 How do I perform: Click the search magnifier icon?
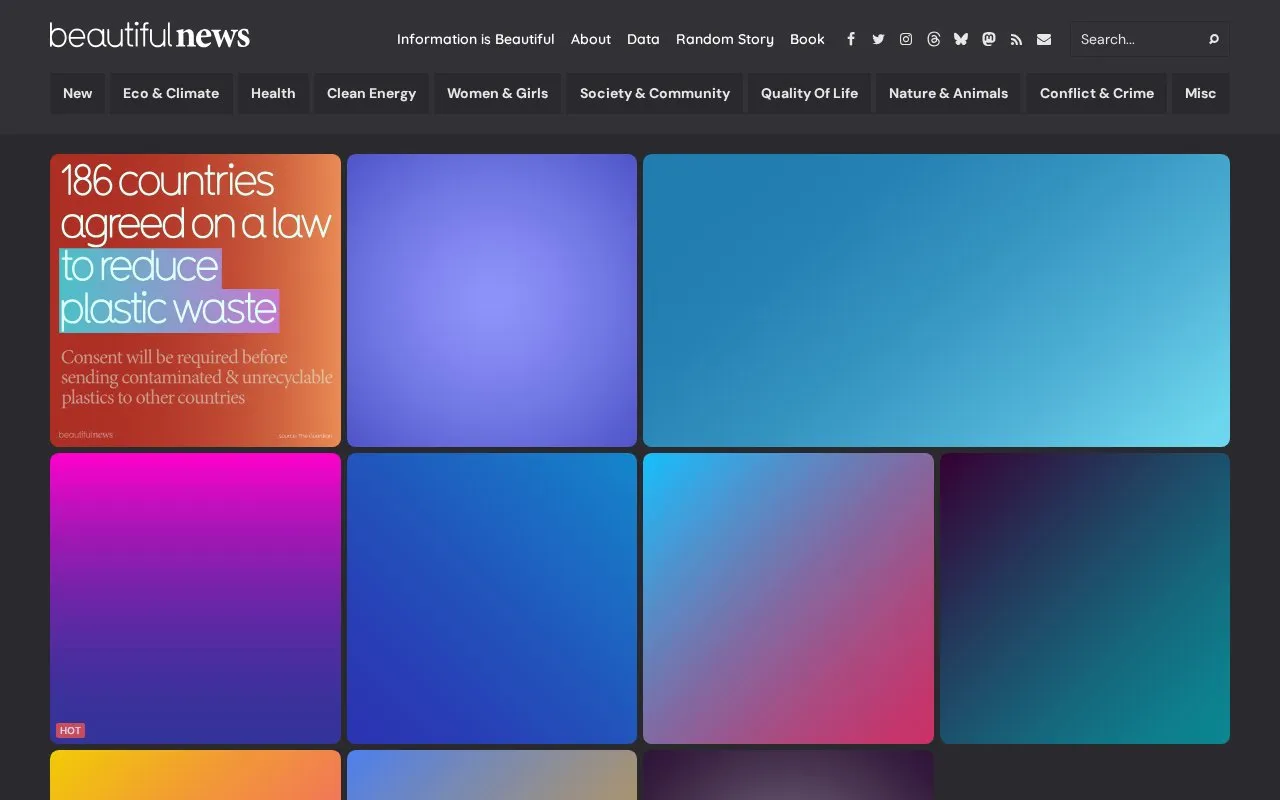1214,39
